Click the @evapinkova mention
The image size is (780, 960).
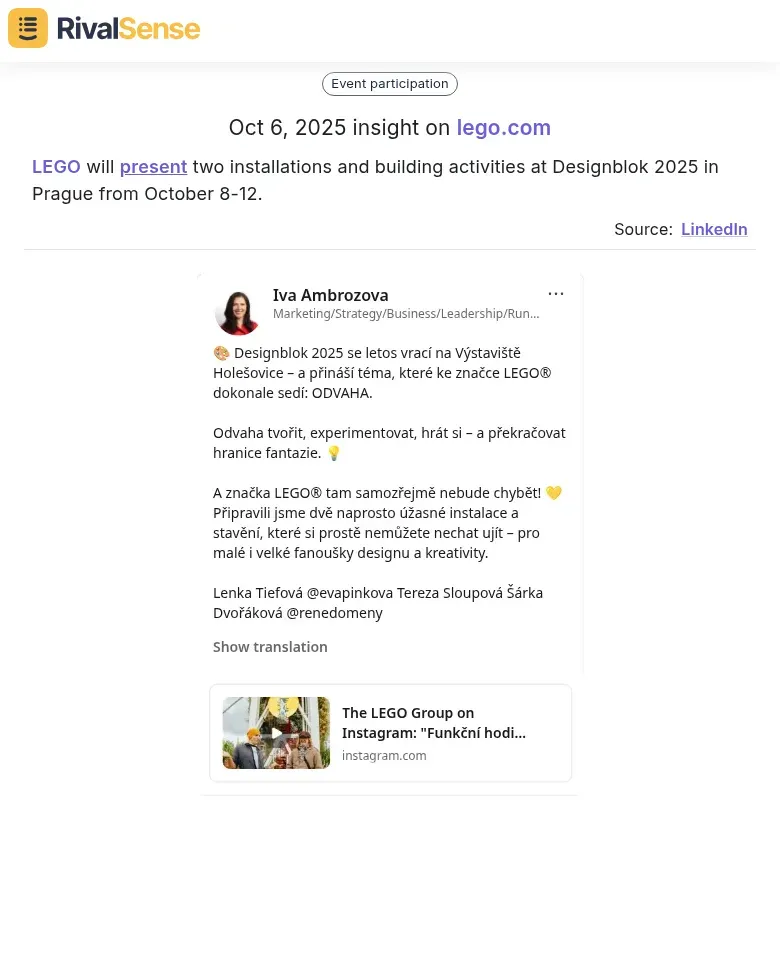[350, 593]
